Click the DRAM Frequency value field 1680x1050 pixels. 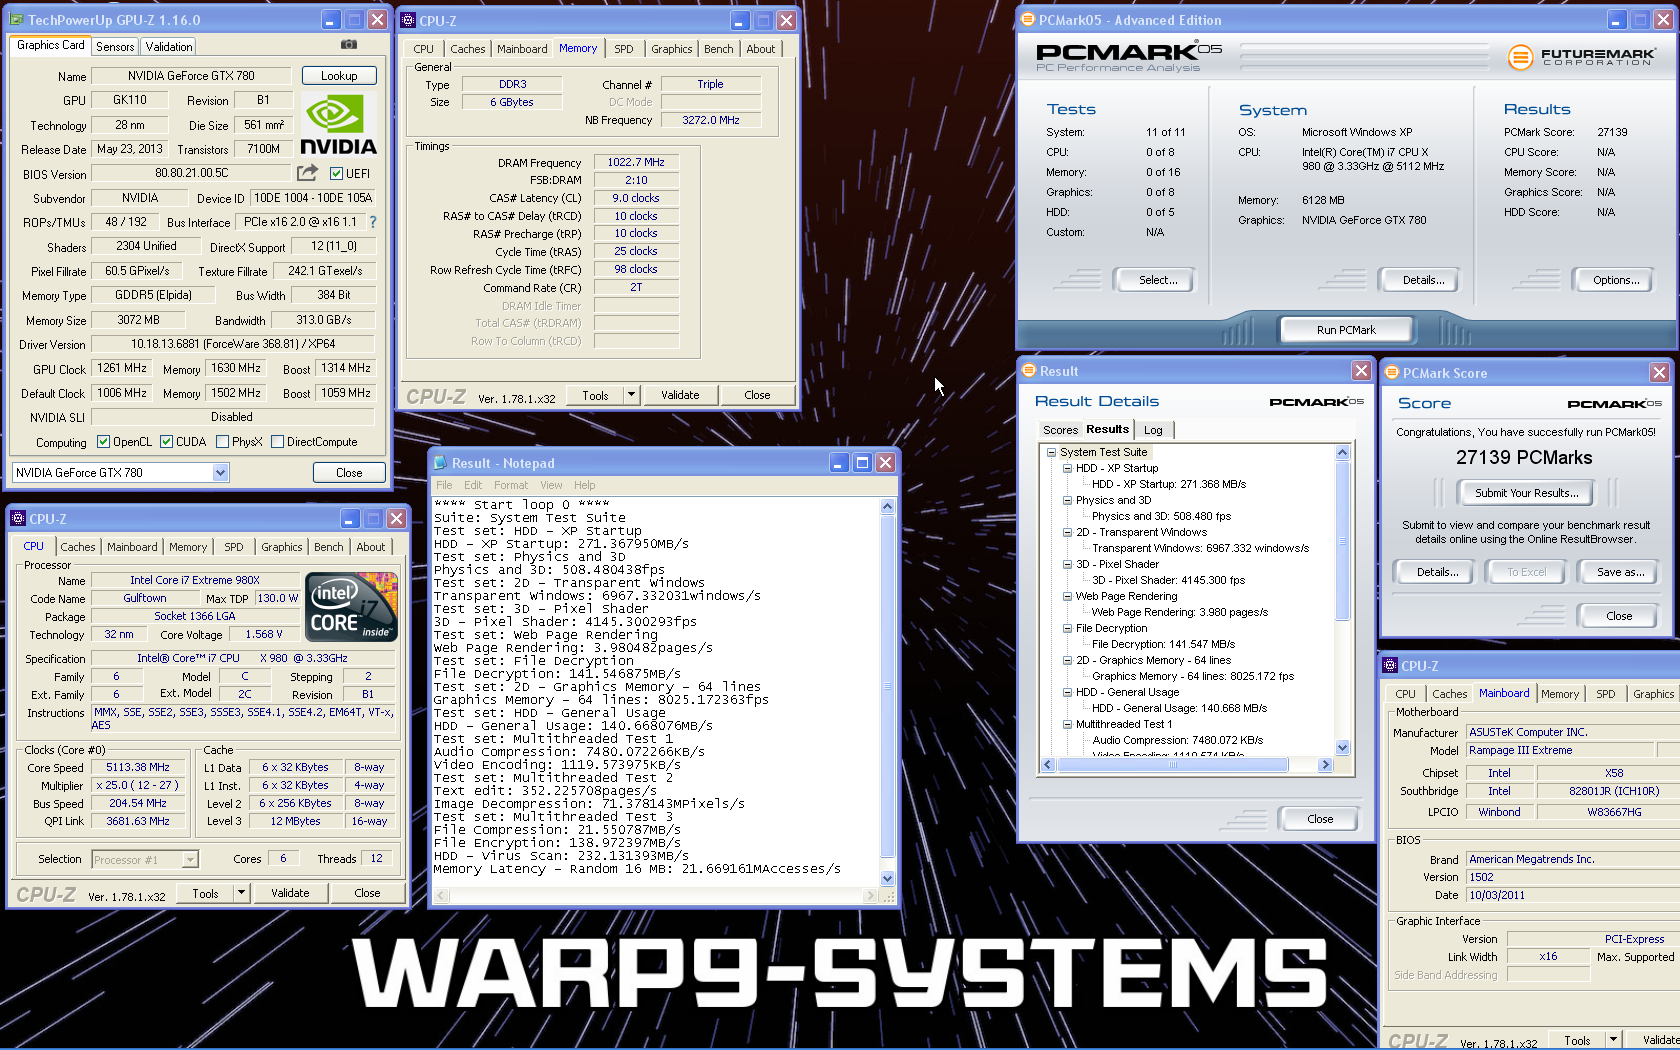click(636, 162)
